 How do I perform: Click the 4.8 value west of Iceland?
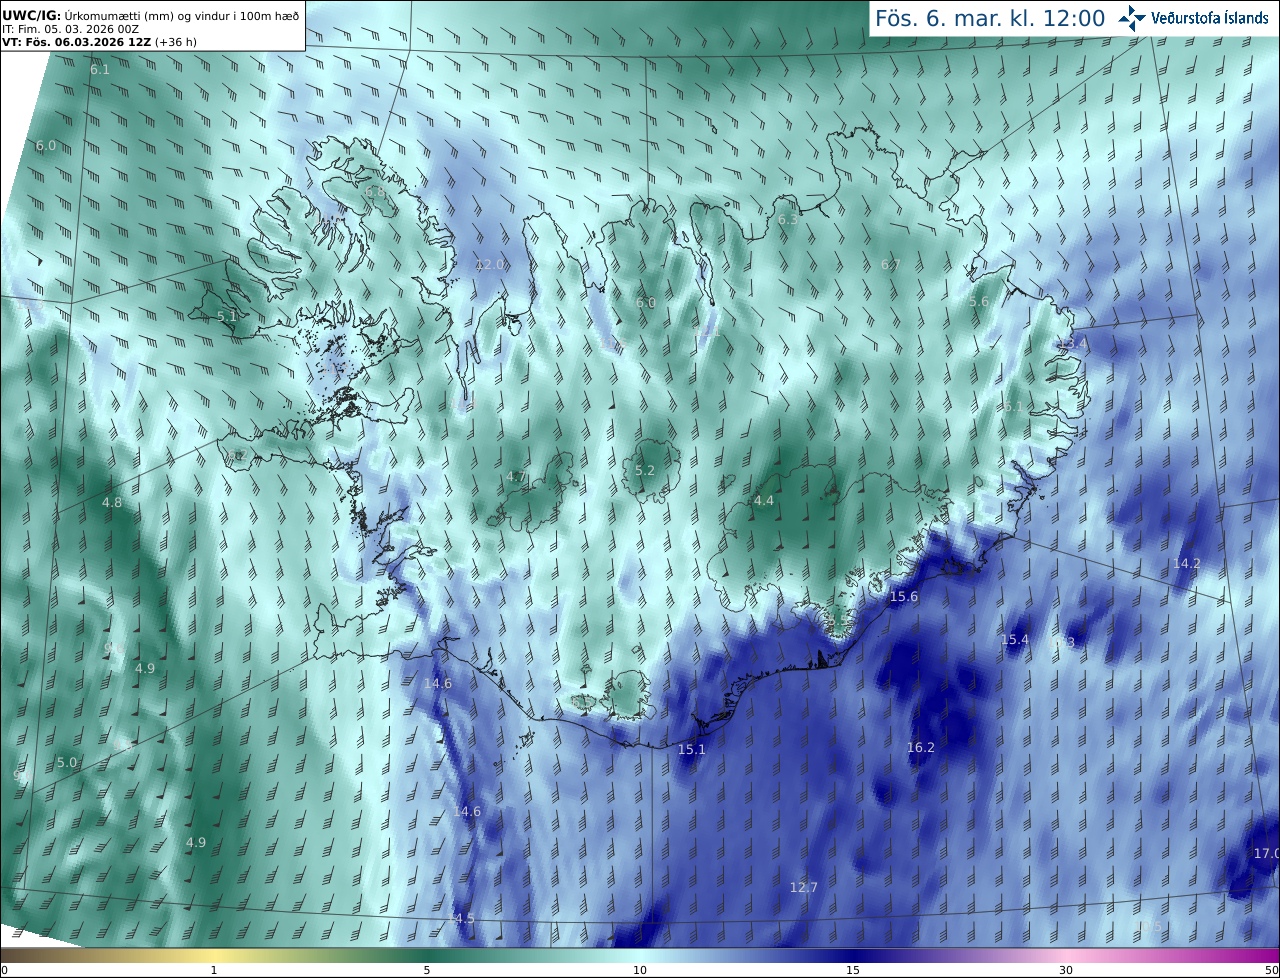[112, 502]
